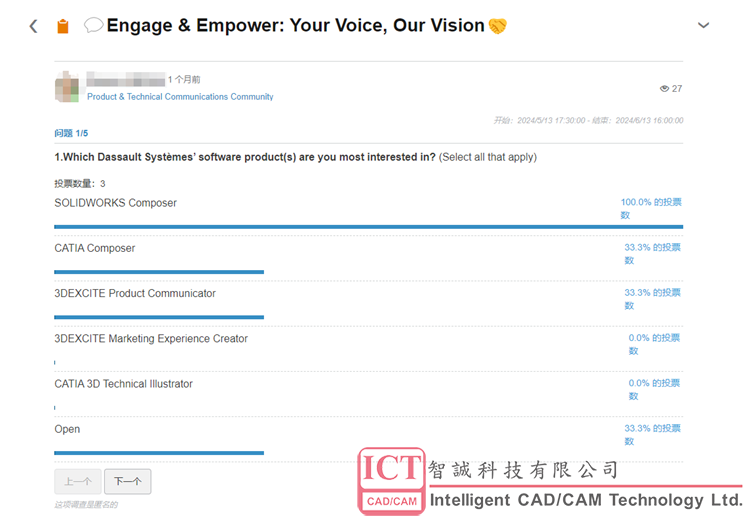Image resolution: width=752 pixels, height=516 pixels.
Task: Click CATIA 3D Technical Illustrator option
Action: coord(124,384)
